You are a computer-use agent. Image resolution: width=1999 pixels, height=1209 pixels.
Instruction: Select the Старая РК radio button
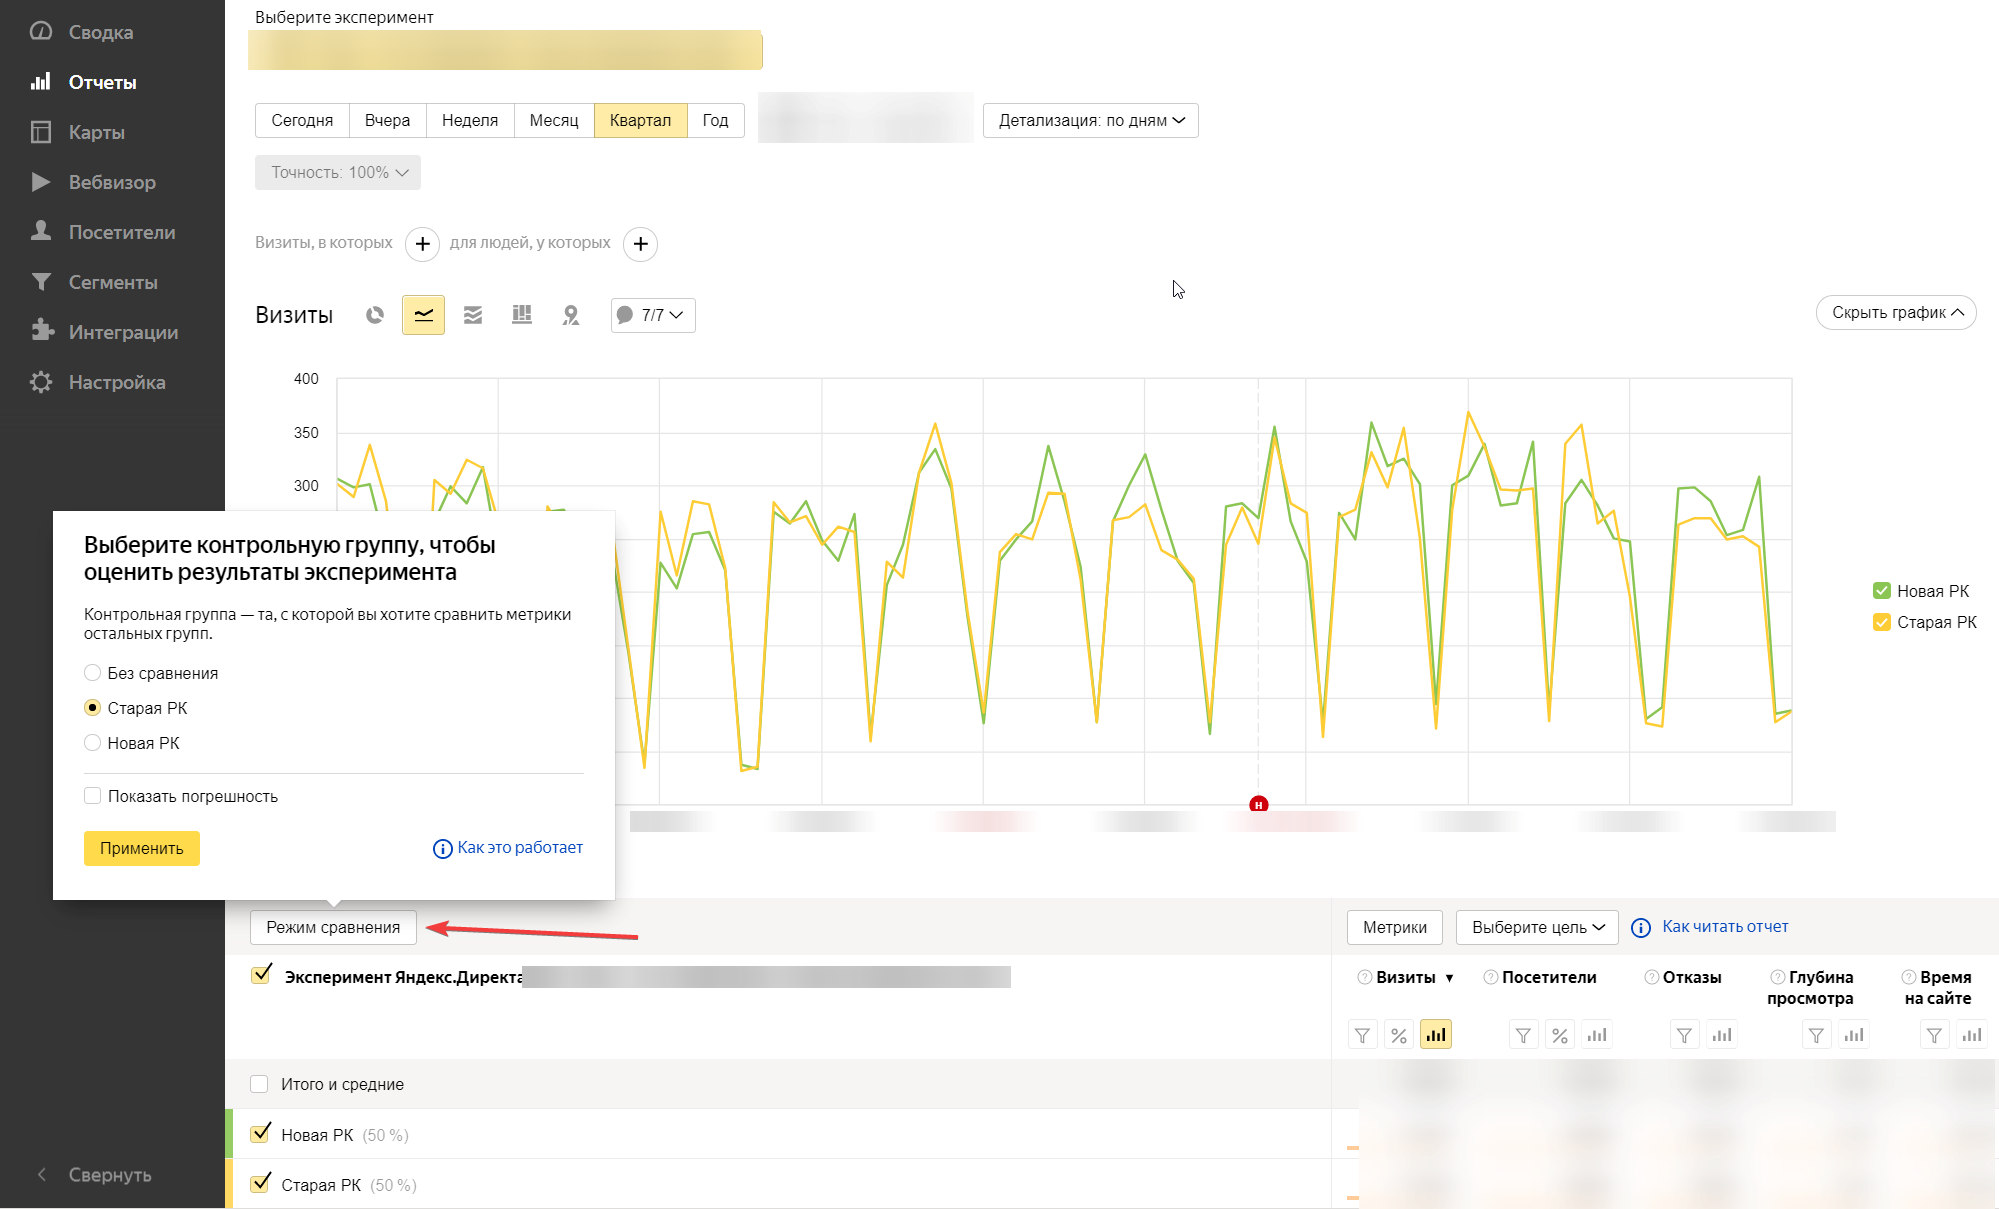[91, 707]
